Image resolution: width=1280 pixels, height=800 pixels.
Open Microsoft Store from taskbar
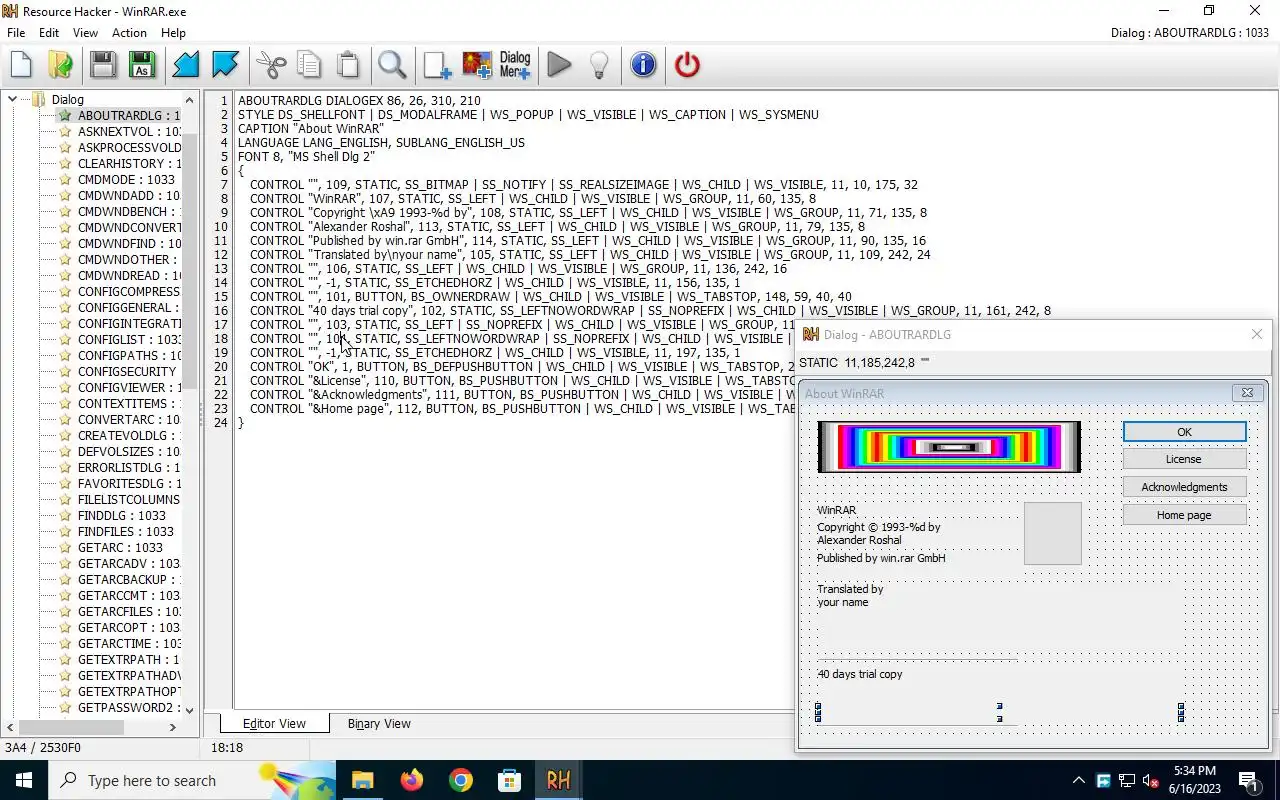pos(509,780)
